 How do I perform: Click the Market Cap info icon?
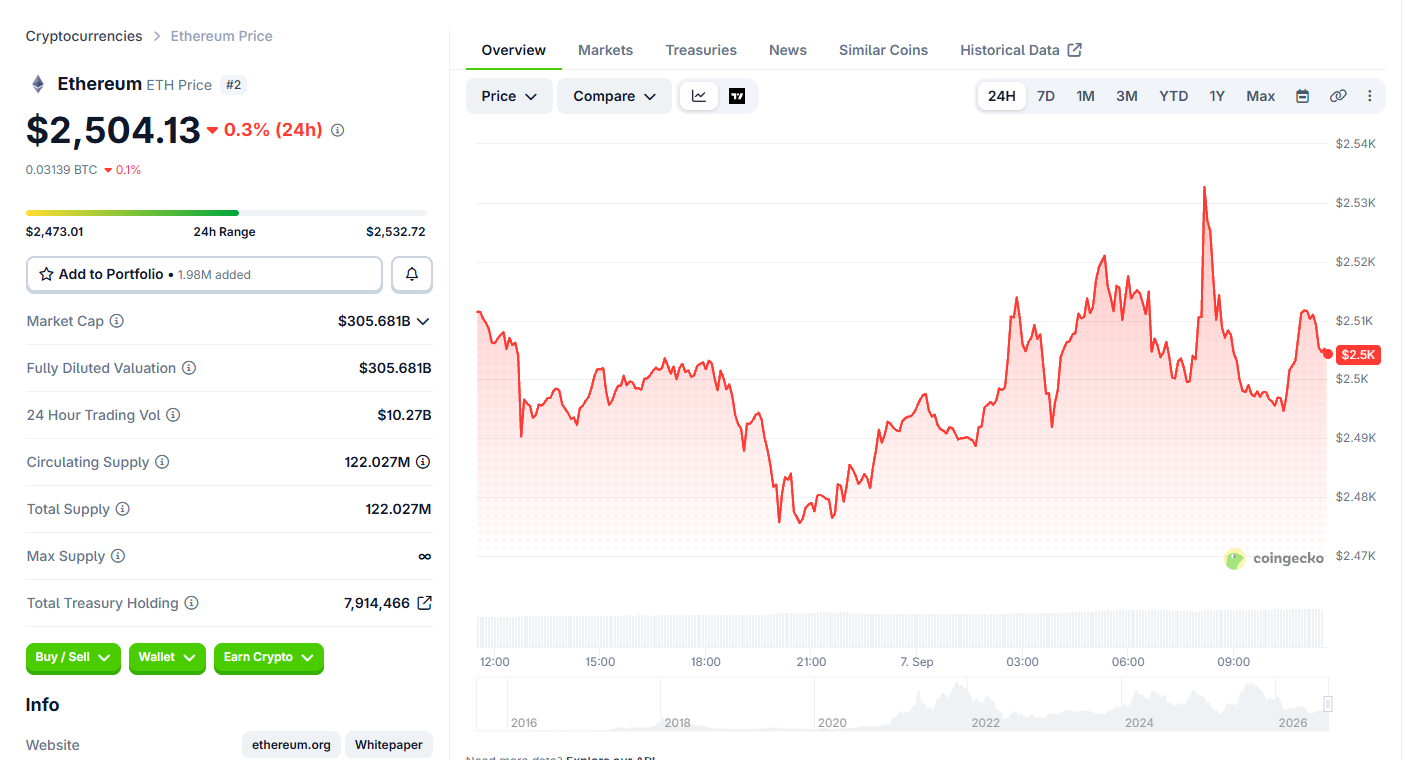(x=116, y=321)
